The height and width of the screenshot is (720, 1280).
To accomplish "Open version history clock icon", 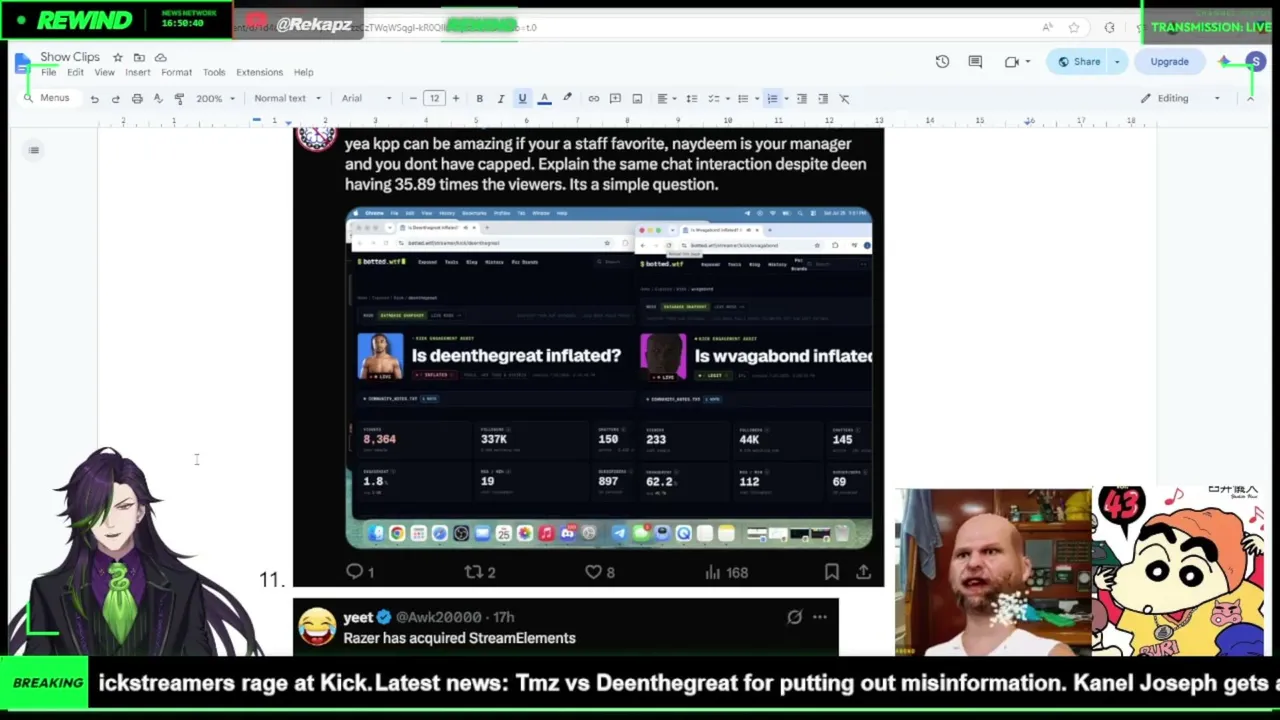I will (x=942, y=62).
